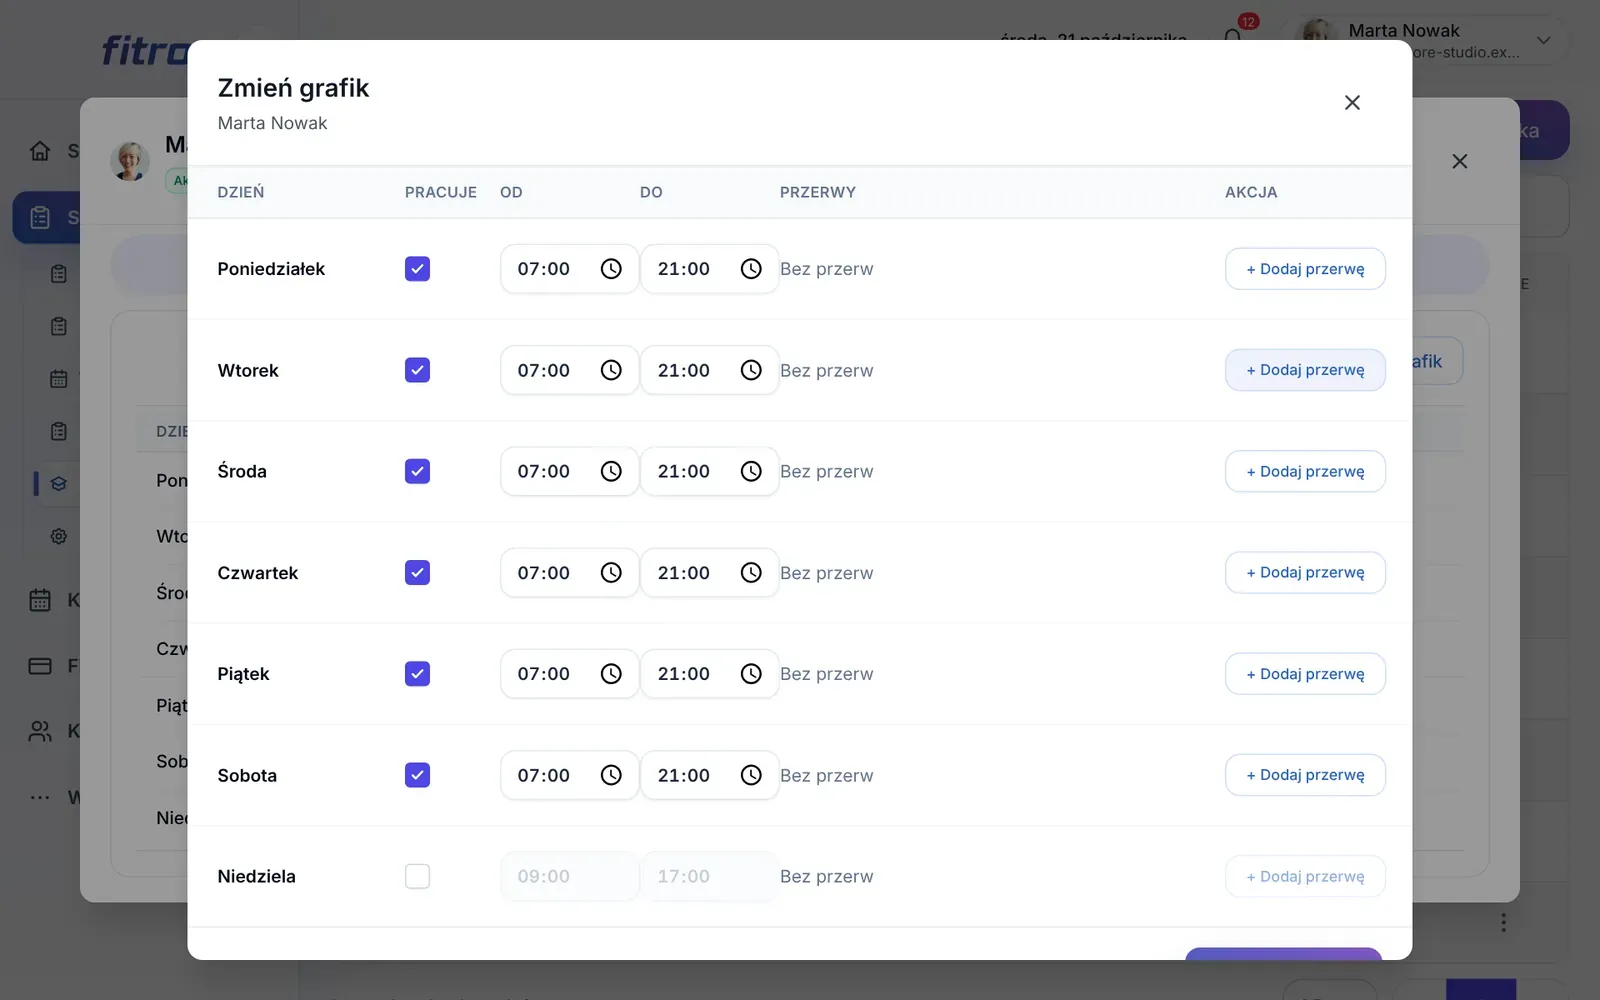Edit the Sobota end time field 21:00
Screen dimensions: 1600x1000
tap(709, 775)
